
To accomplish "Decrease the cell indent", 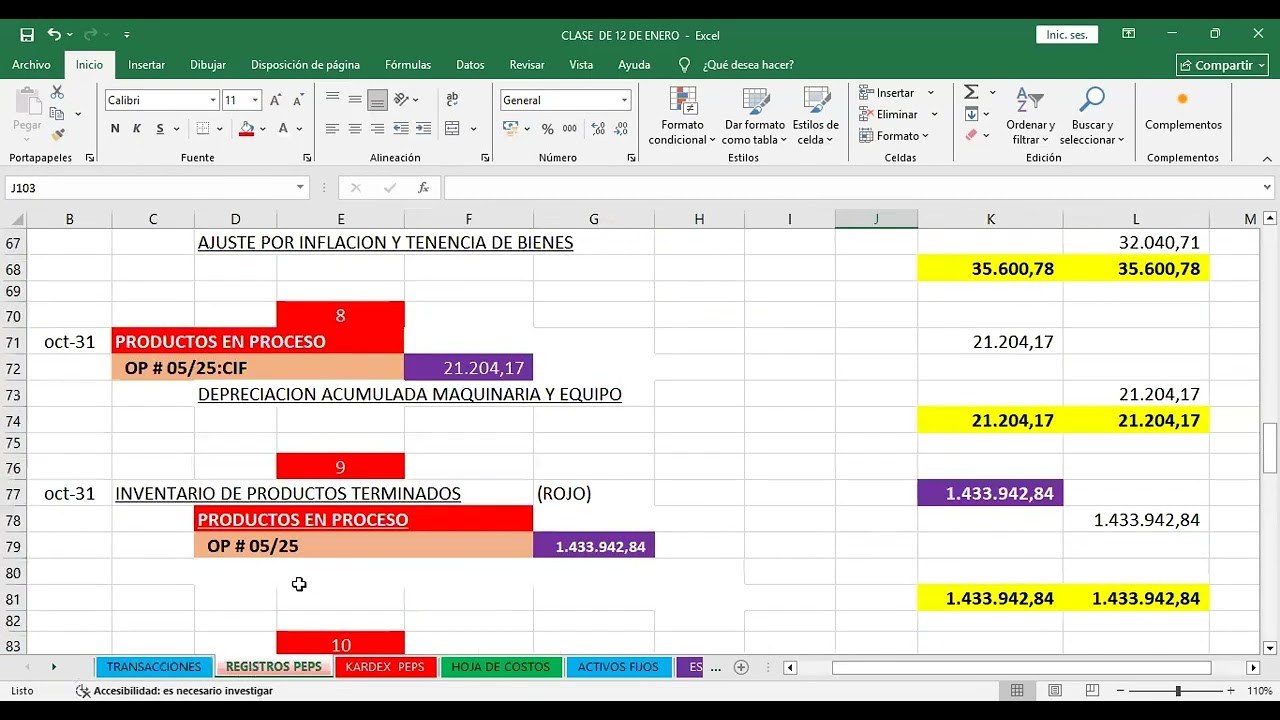I will [401, 128].
